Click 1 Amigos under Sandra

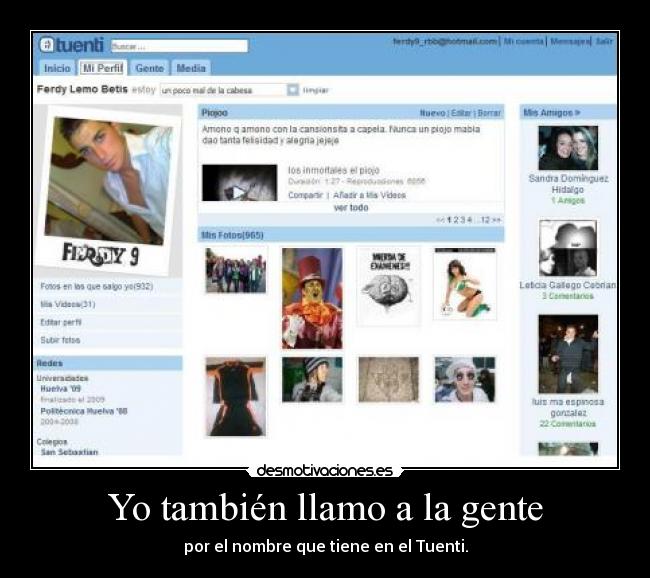568,201
